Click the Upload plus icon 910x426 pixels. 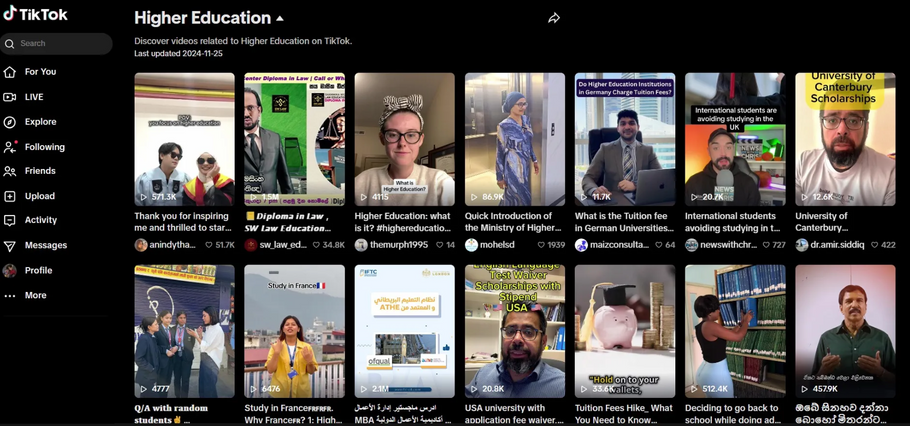9,196
